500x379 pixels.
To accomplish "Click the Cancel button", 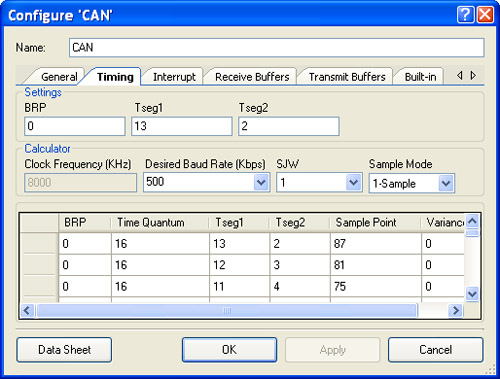I will point(436,350).
